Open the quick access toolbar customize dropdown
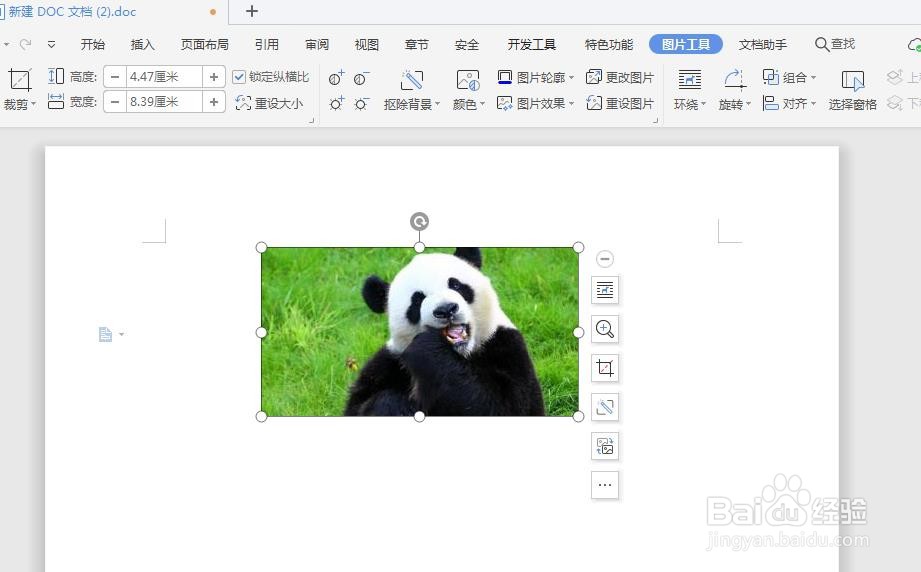Viewport: 921px width, 572px height. click(52, 44)
